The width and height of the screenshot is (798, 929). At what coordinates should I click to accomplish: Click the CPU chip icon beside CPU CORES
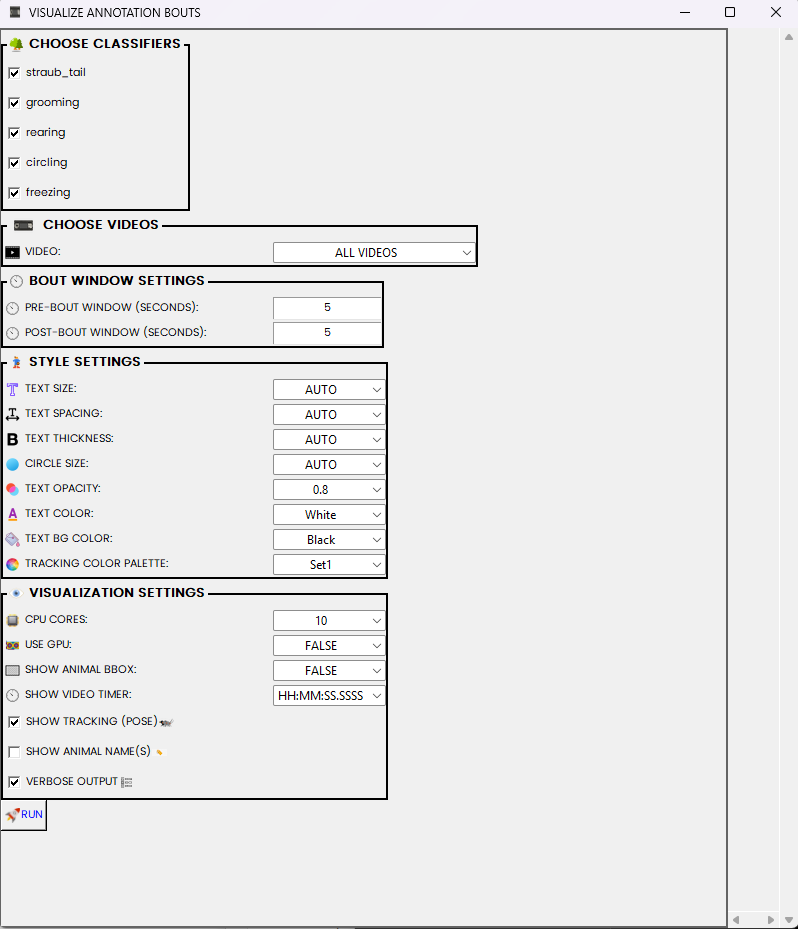(x=12, y=620)
